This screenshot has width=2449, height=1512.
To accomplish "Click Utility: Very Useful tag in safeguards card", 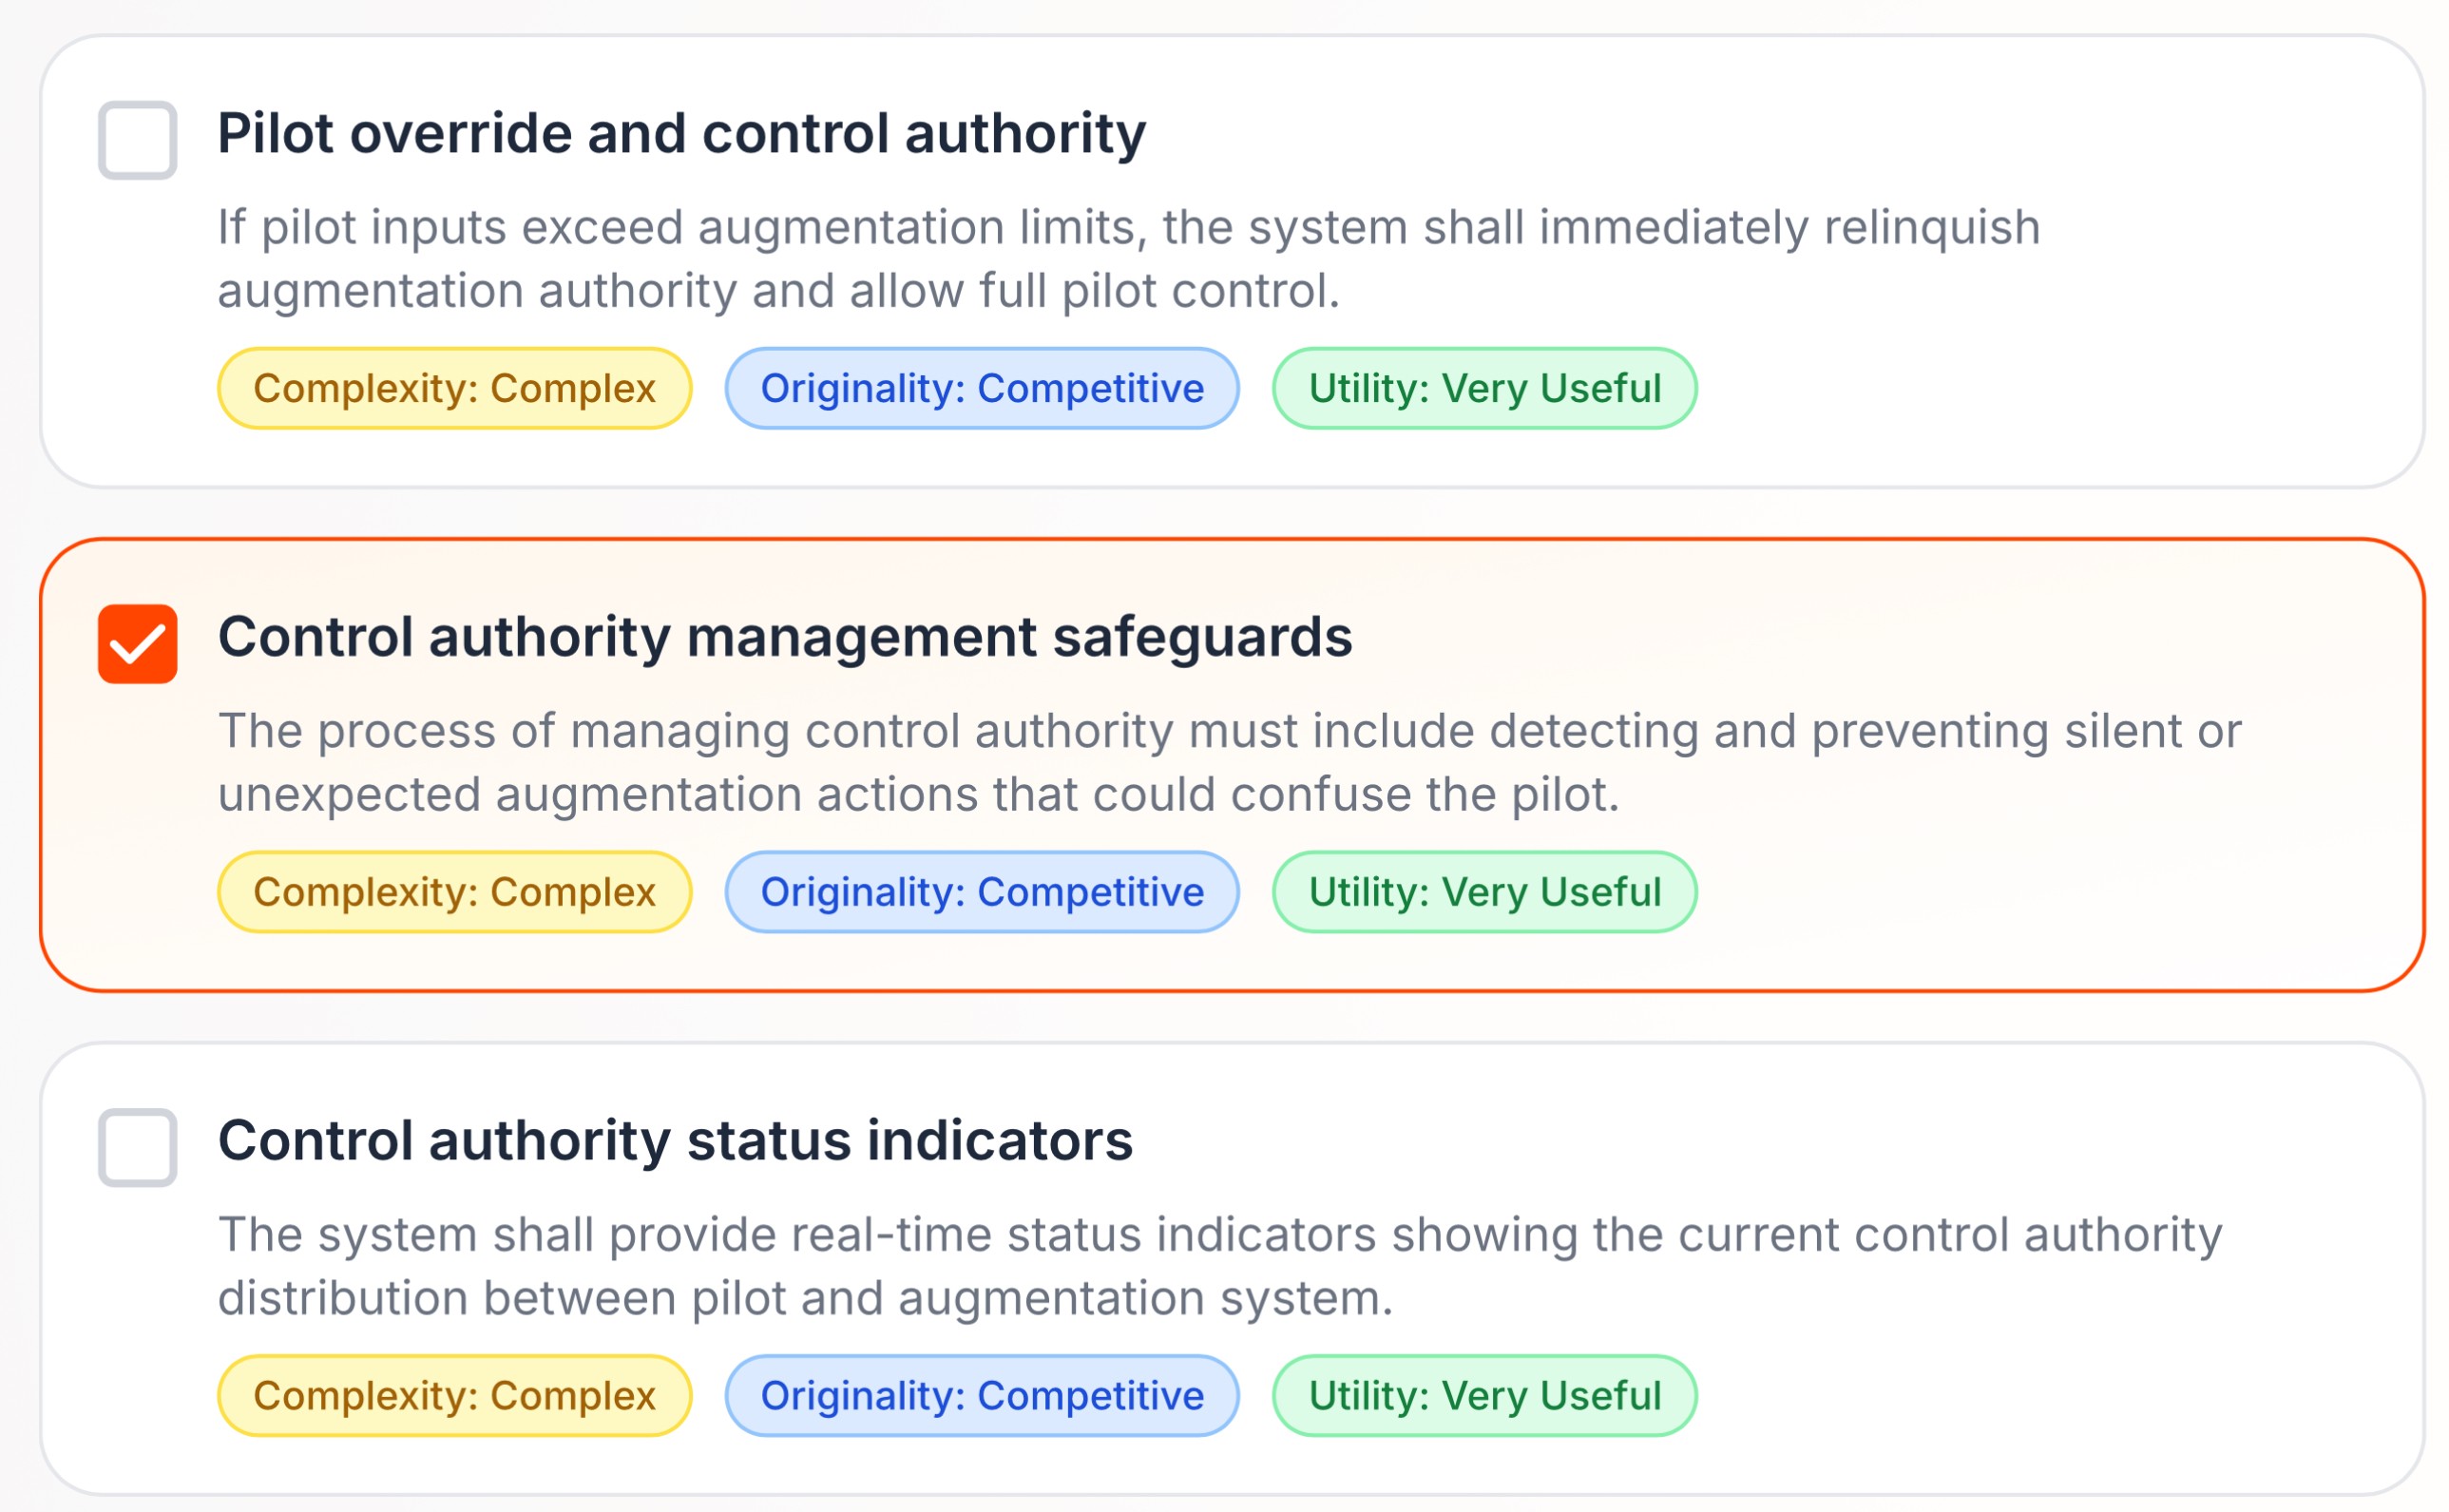I will click(x=1484, y=892).
